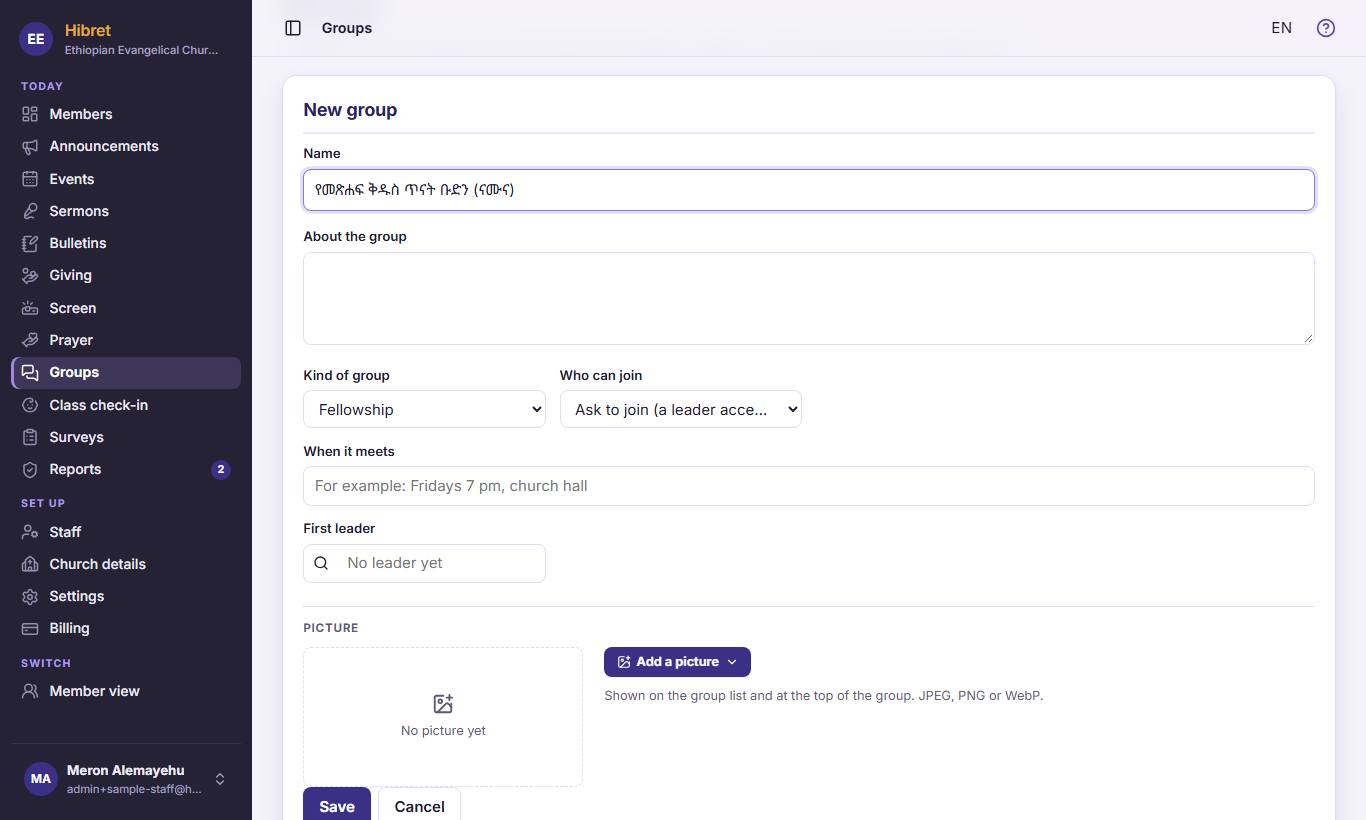
Task: Click the Groups breadcrumb title in header
Action: (347, 28)
